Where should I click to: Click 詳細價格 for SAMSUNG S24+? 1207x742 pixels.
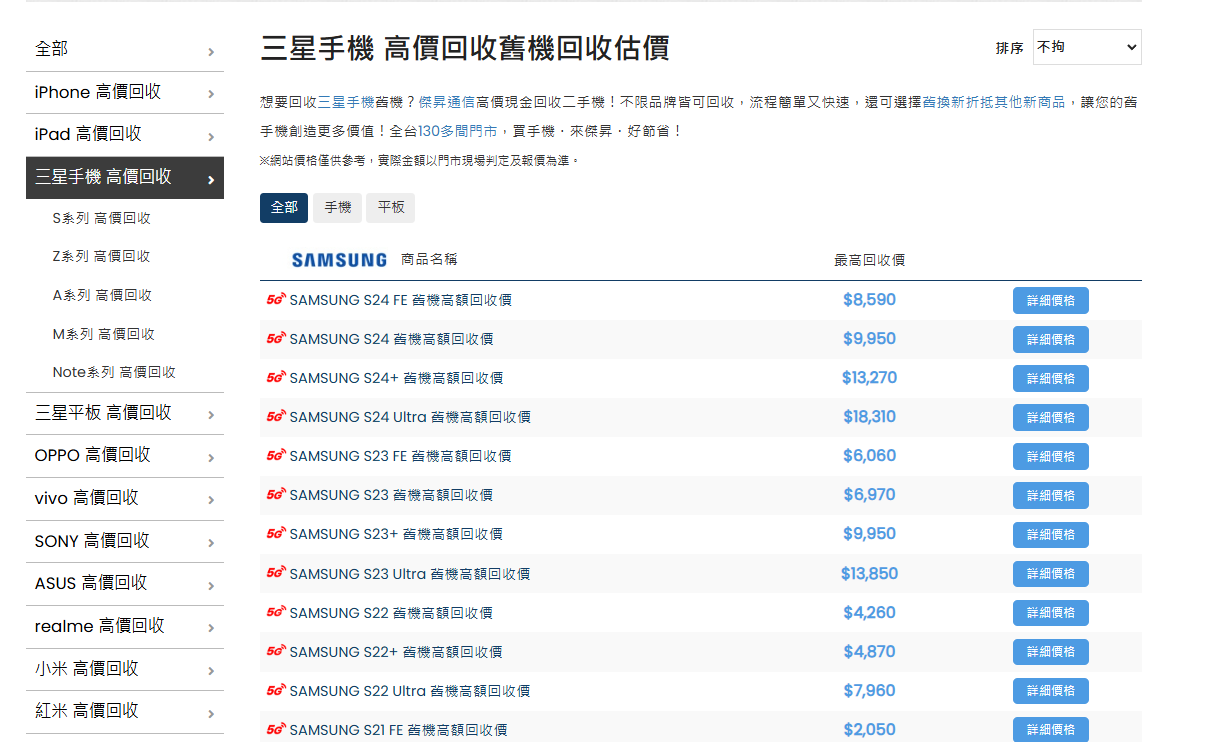pyautogui.click(x=1050, y=378)
